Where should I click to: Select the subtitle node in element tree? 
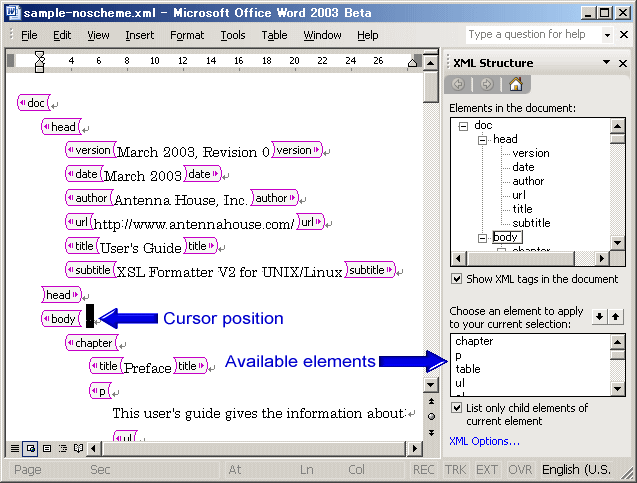click(531, 223)
